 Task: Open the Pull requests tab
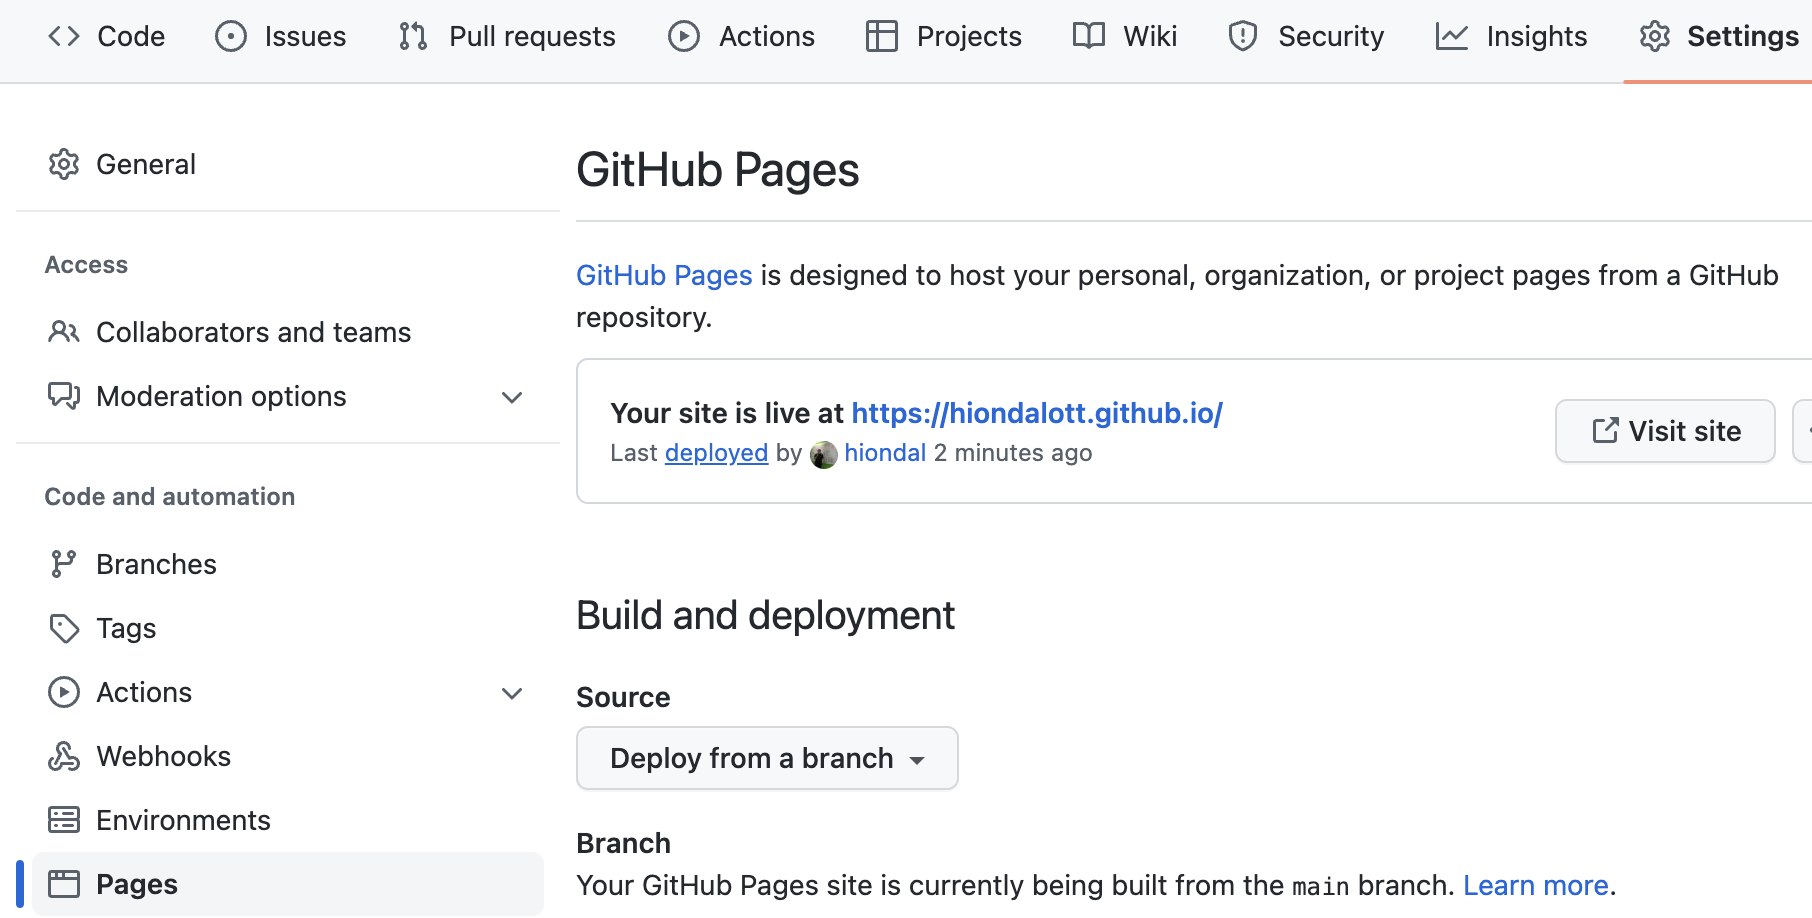coord(506,36)
